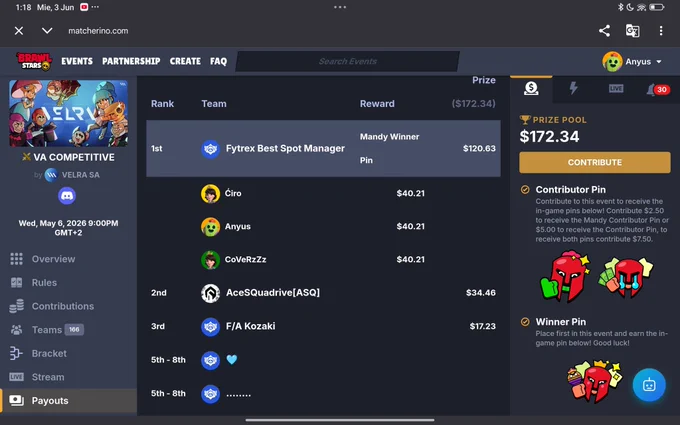Open the Teams section
The height and width of the screenshot is (425, 680).
pyautogui.click(x=47, y=330)
